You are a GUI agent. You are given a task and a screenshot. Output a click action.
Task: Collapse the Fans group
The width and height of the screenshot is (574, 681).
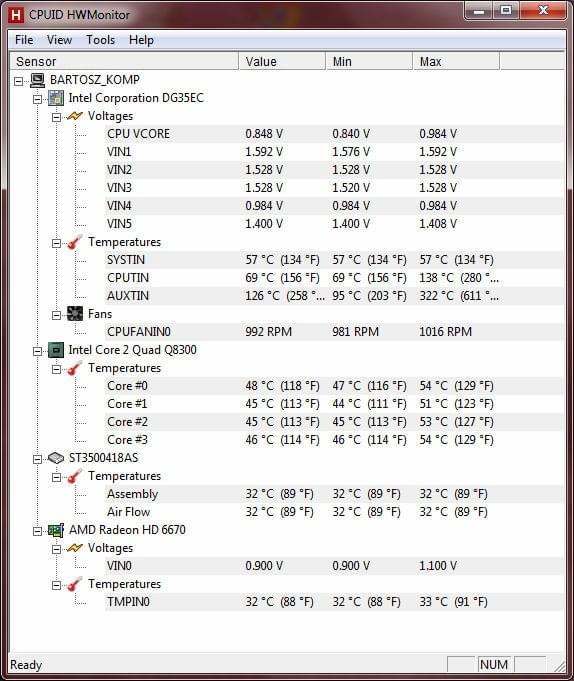56,315
